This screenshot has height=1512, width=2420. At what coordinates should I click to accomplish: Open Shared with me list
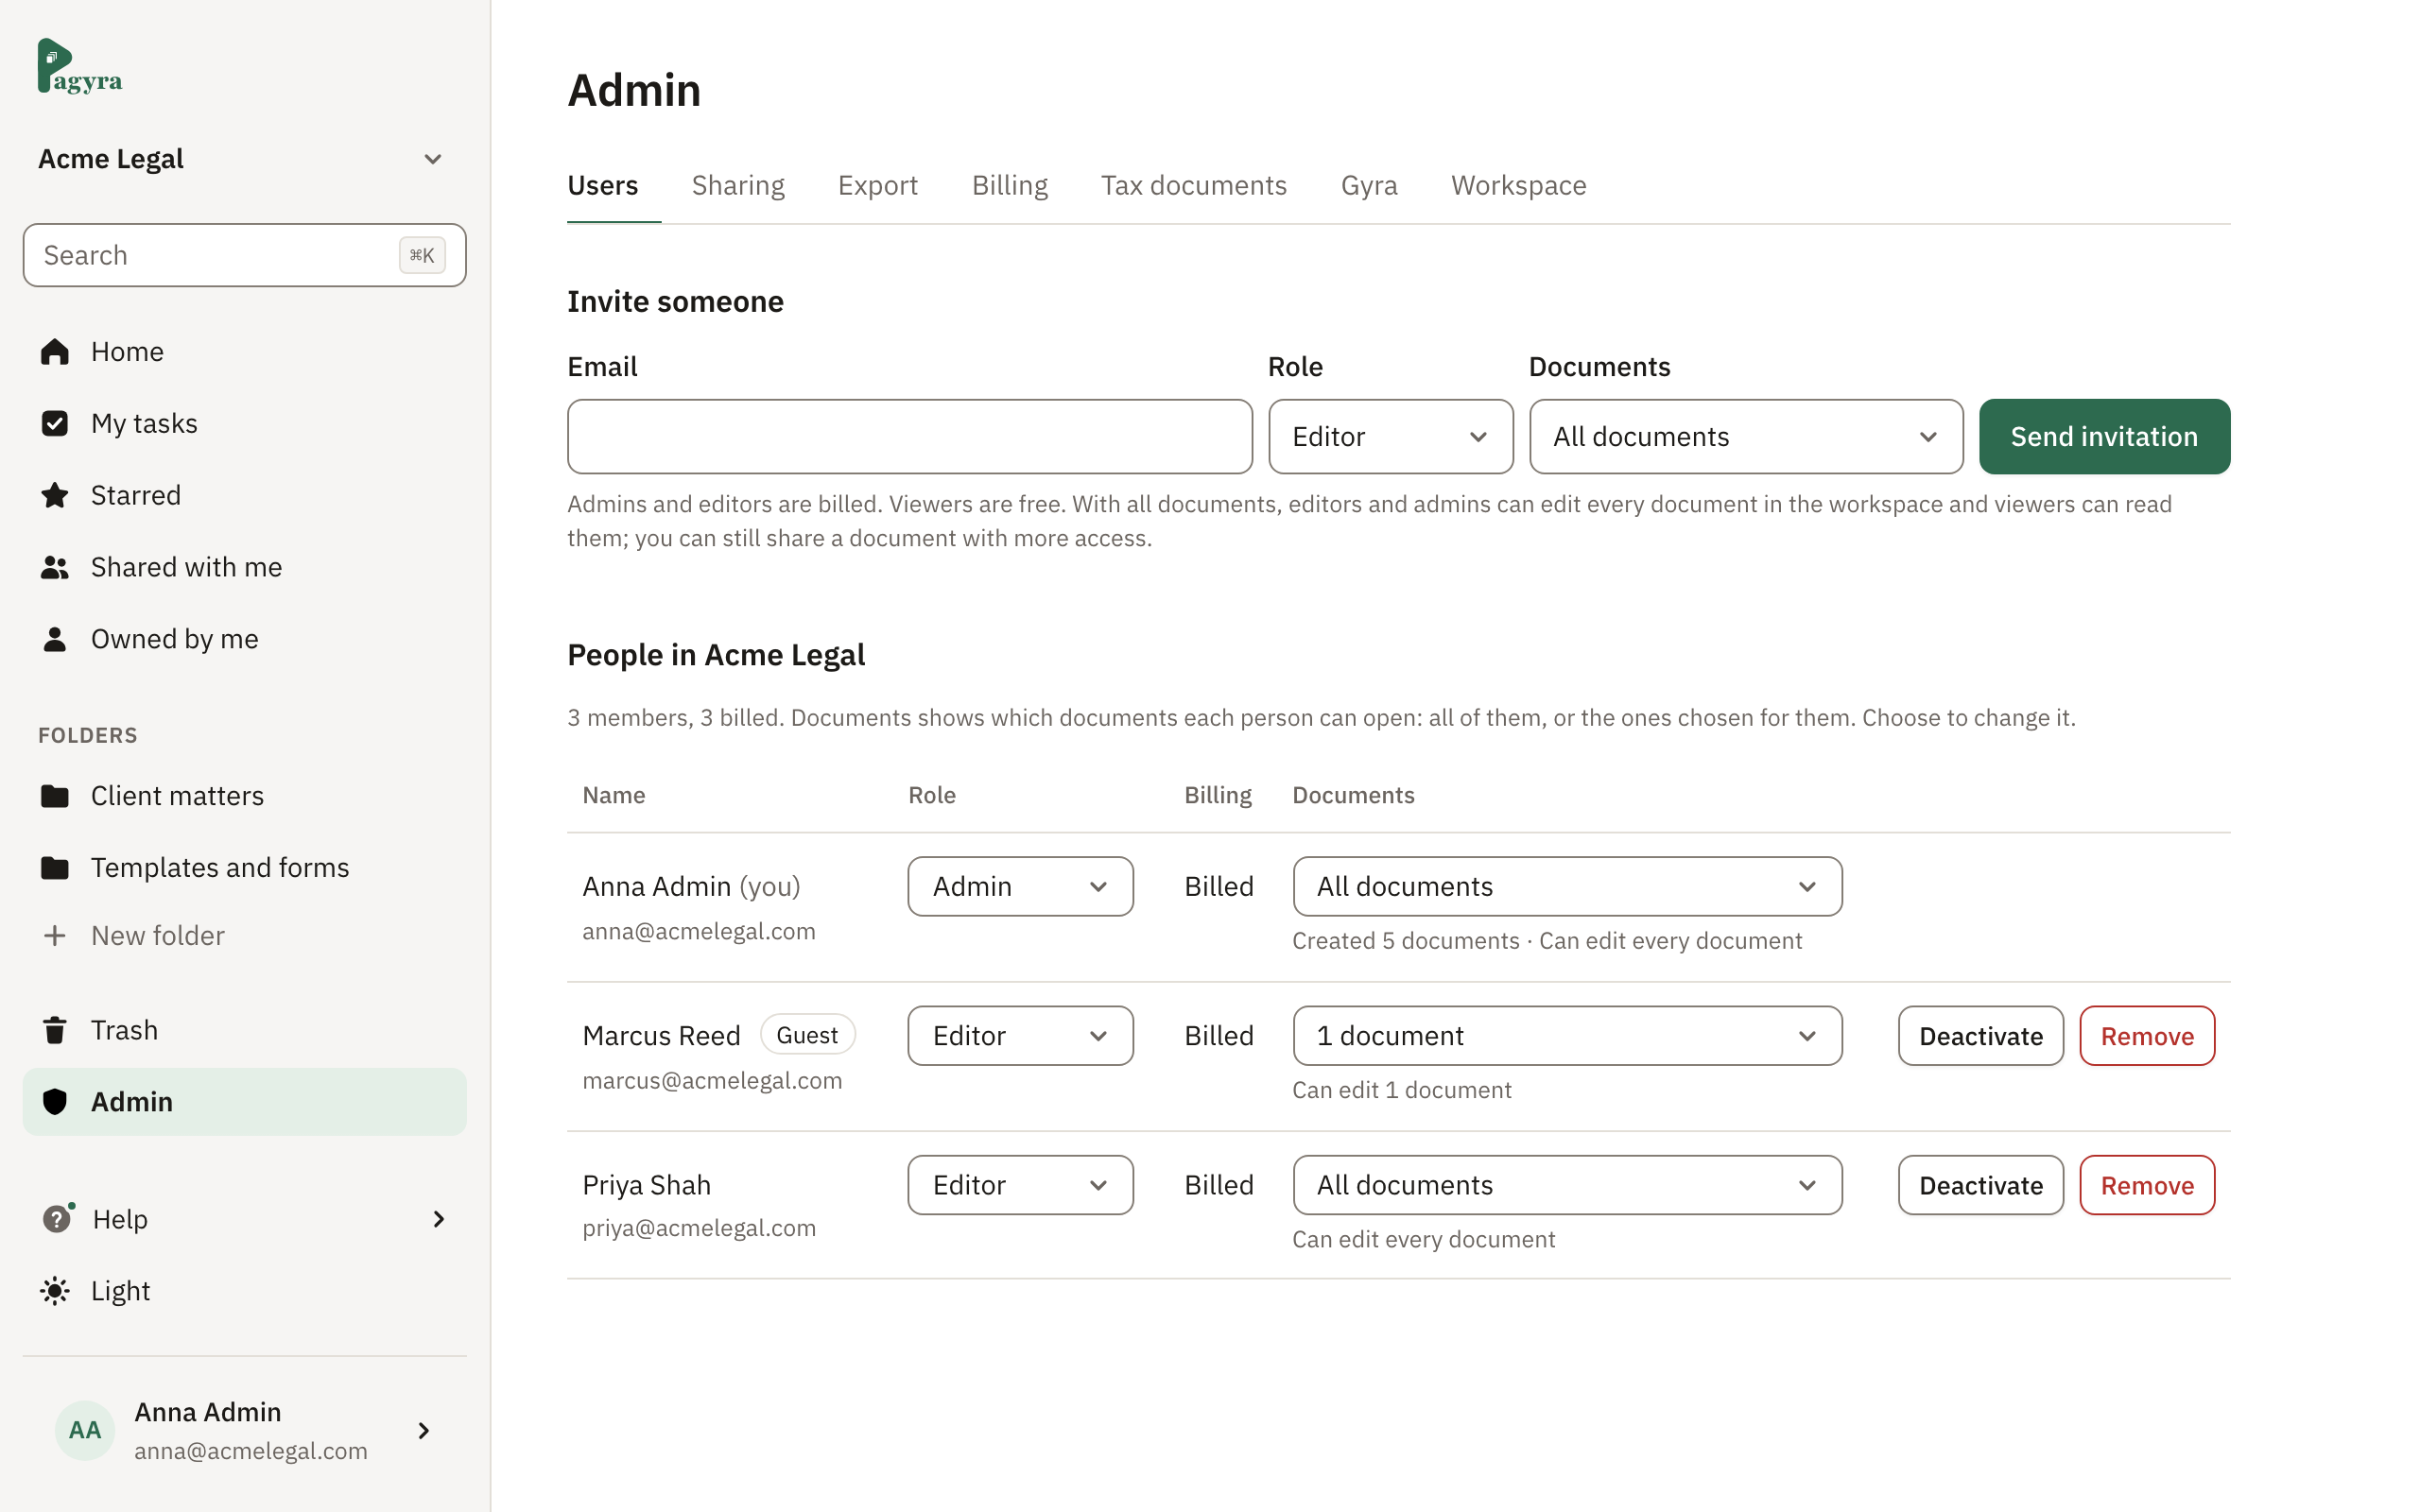pyautogui.click(x=244, y=567)
